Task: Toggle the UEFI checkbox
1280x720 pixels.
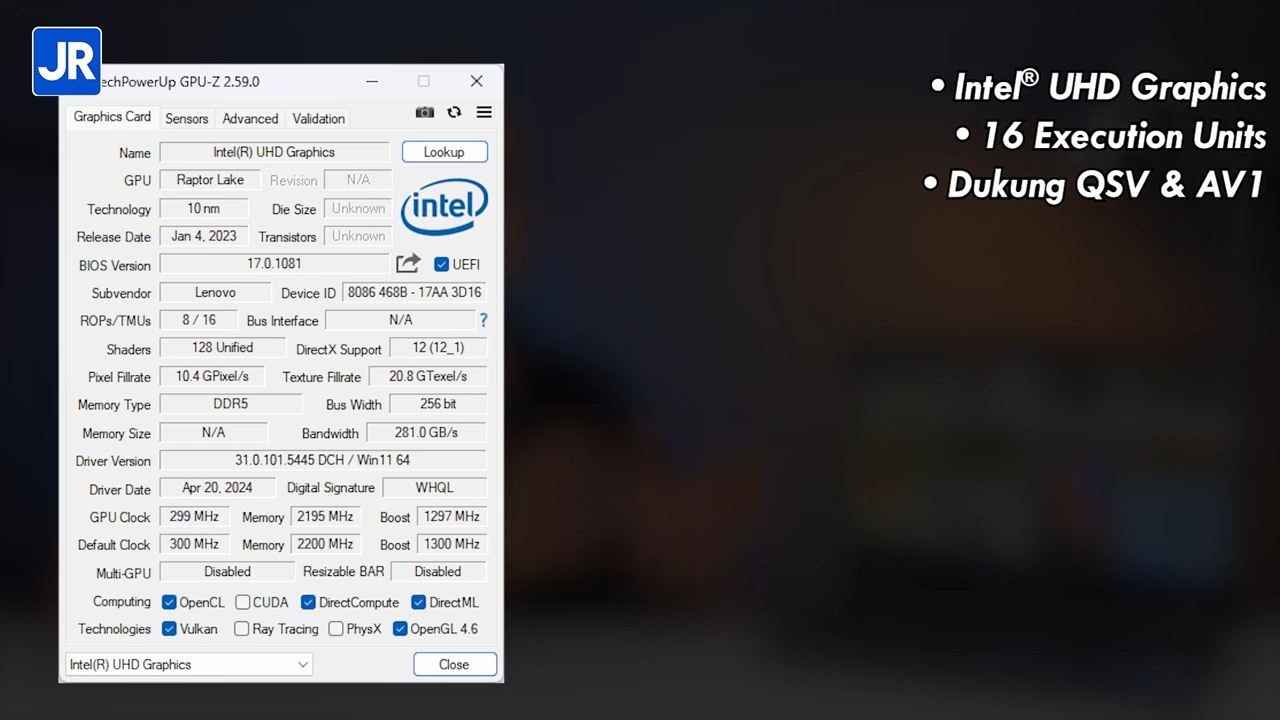Action: pyautogui.click(x=441, y=265)
